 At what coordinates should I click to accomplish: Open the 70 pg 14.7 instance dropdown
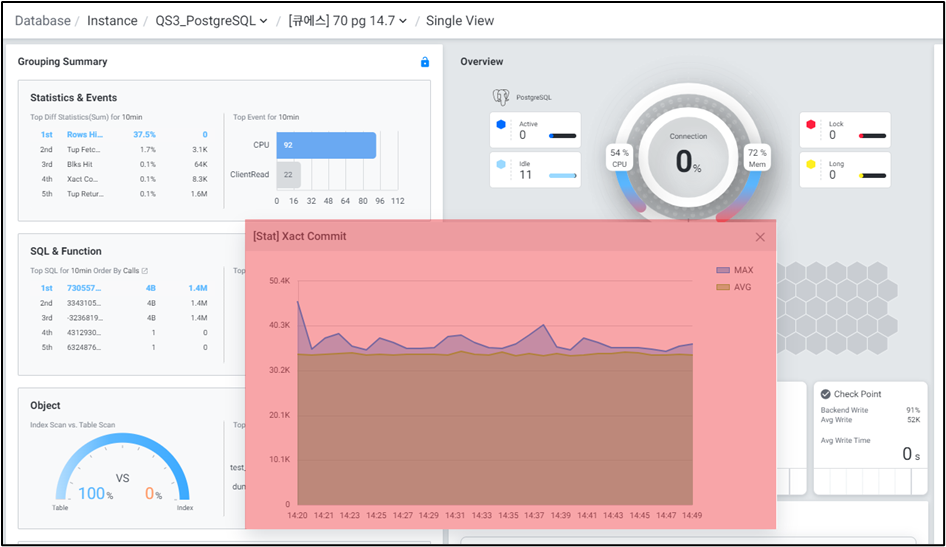347,21
